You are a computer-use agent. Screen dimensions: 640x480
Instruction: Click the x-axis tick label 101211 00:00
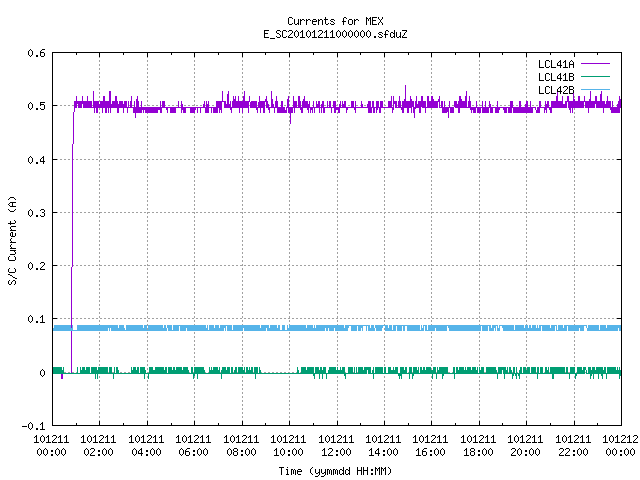(x=51, y=446)
